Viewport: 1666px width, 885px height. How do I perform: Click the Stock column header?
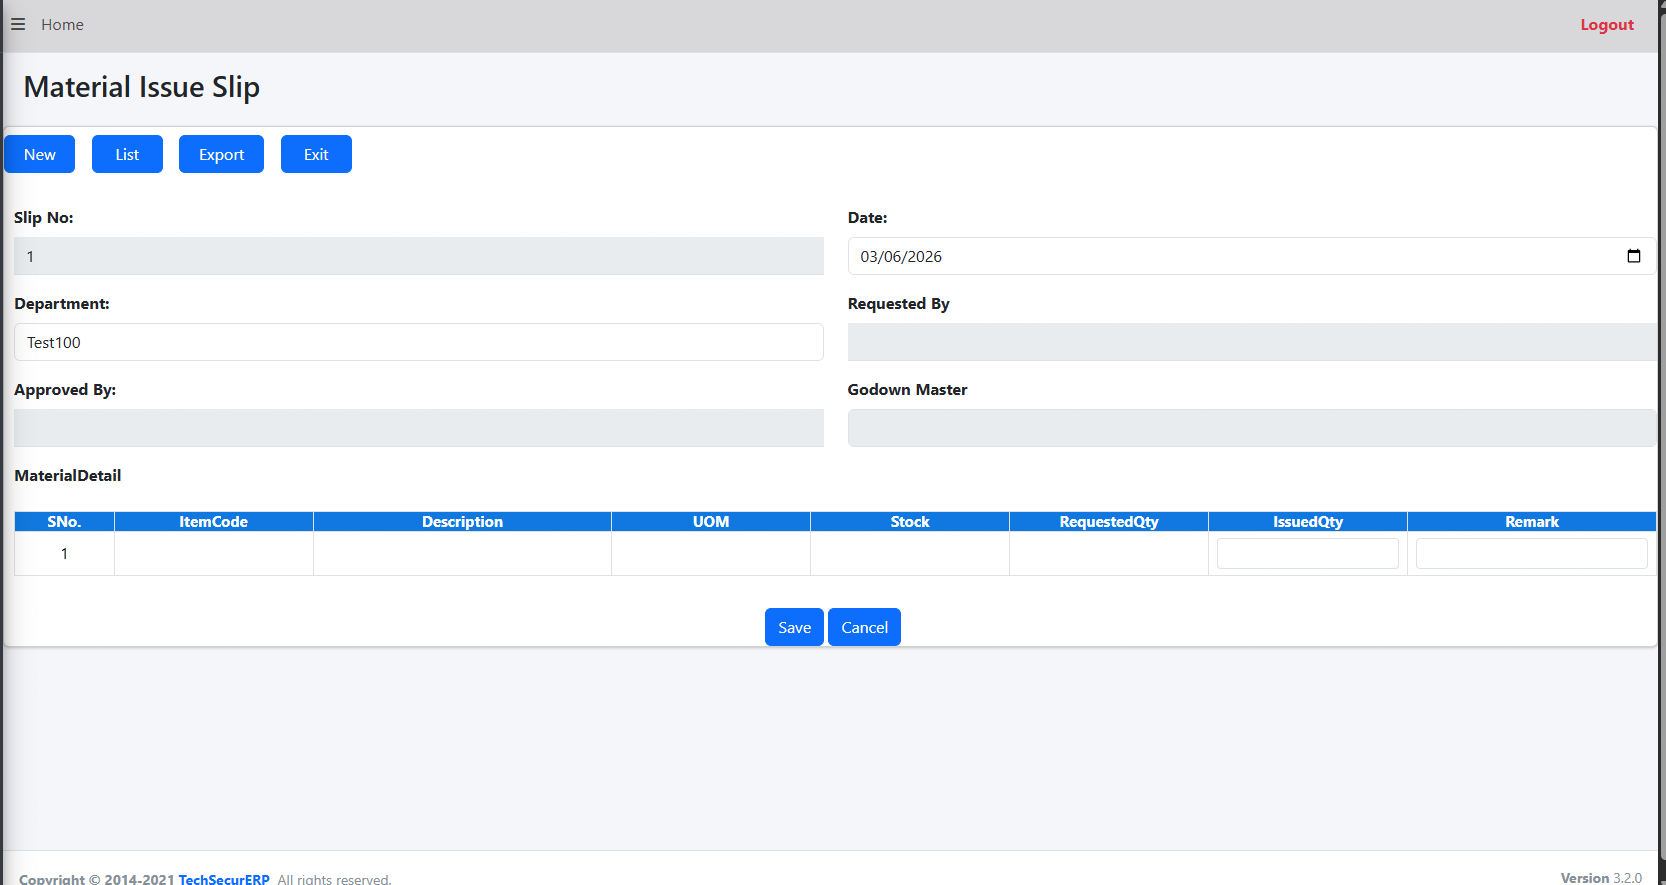pyautogui.click(x=910, y=521)
